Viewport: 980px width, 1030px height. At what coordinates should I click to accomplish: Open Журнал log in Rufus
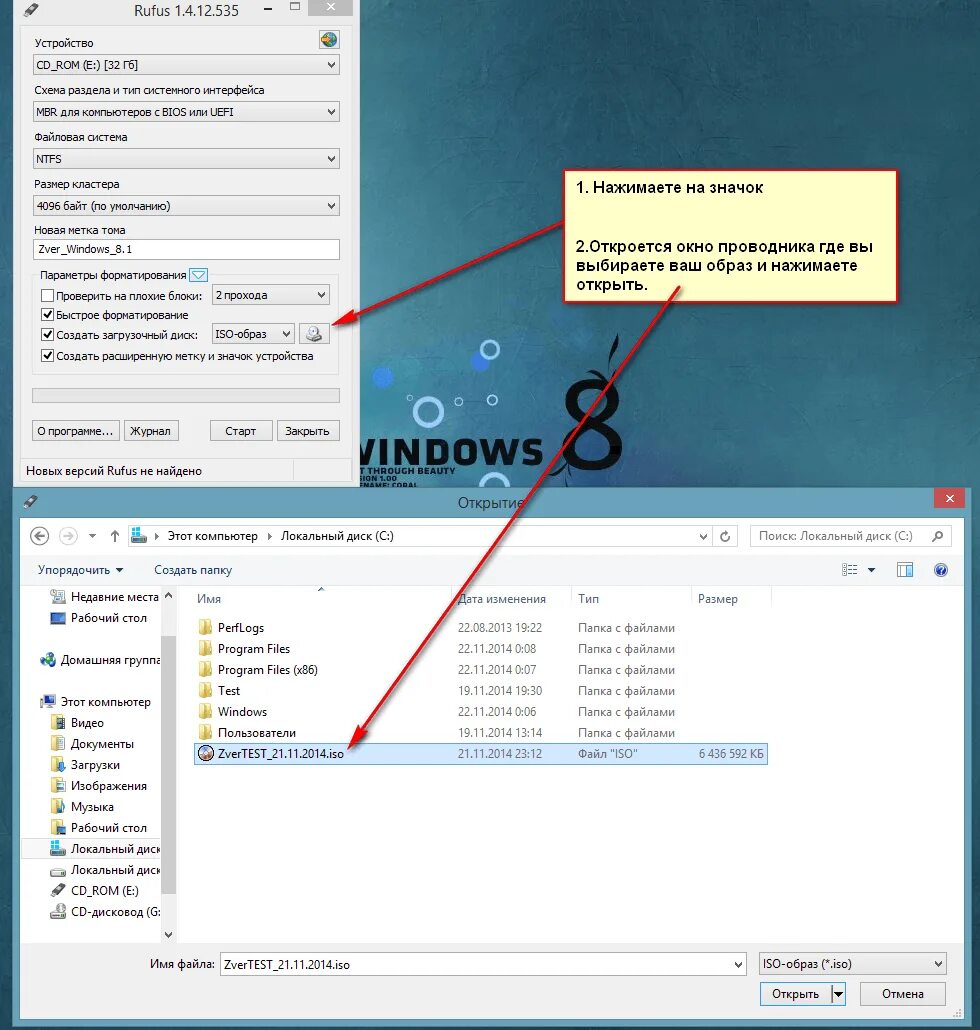pos(150,431)
